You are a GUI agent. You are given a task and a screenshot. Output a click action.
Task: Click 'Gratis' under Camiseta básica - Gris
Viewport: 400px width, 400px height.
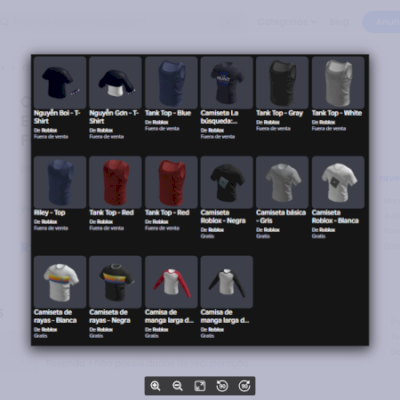[263, 236]
